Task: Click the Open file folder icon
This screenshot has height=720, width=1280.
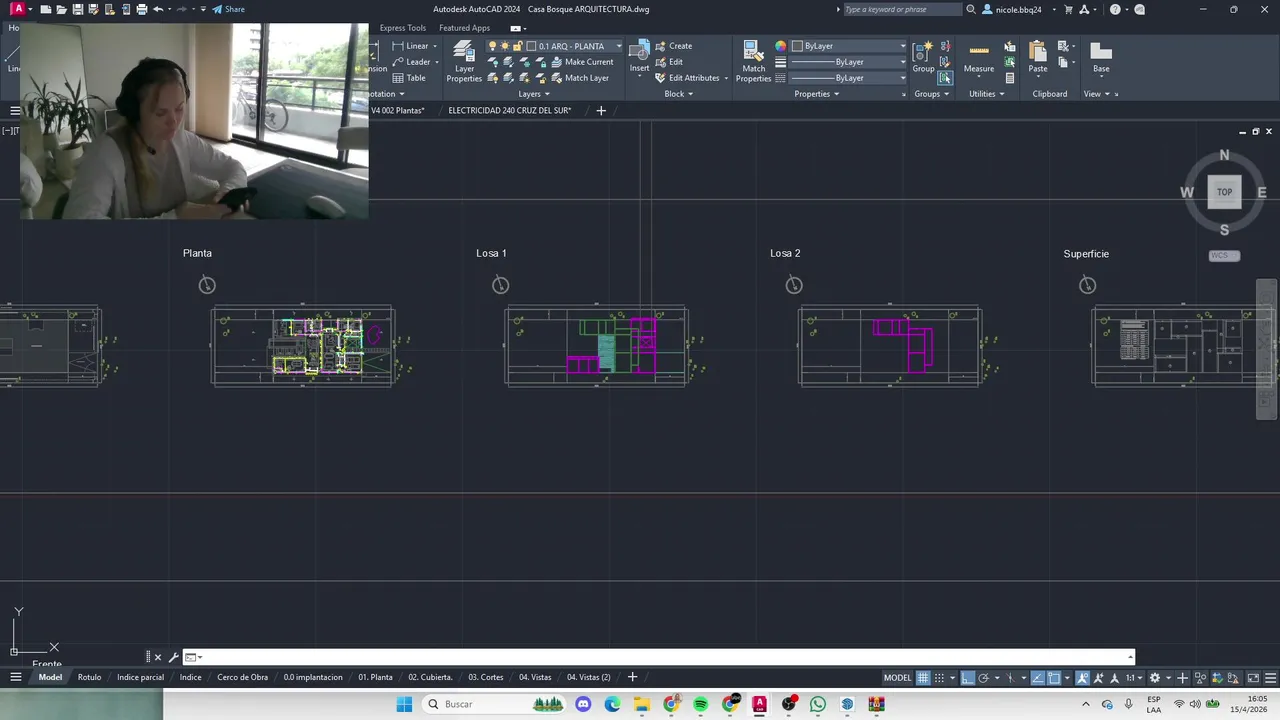Action: (62, 9)
